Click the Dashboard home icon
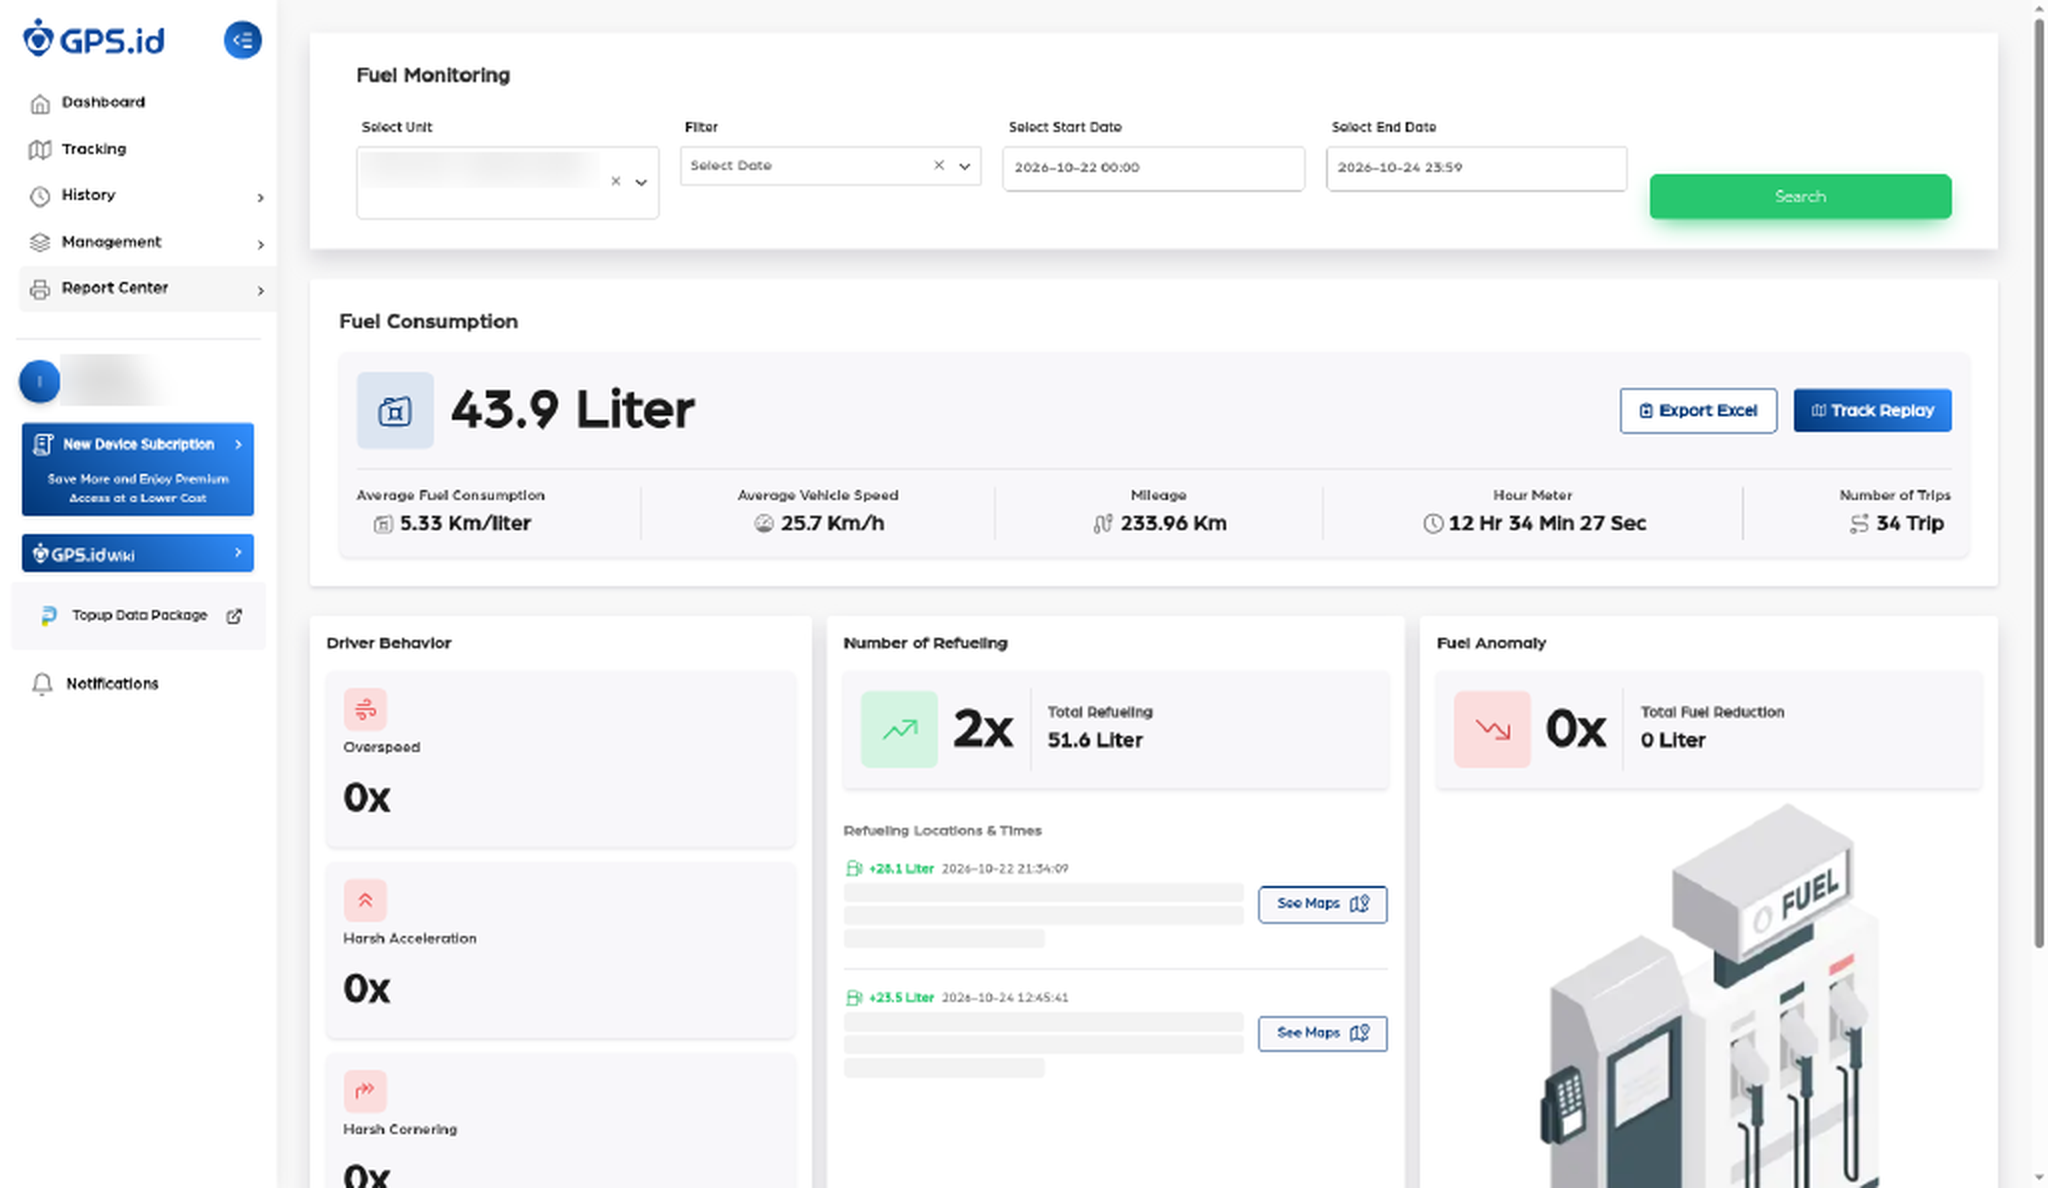 (40, 103)
